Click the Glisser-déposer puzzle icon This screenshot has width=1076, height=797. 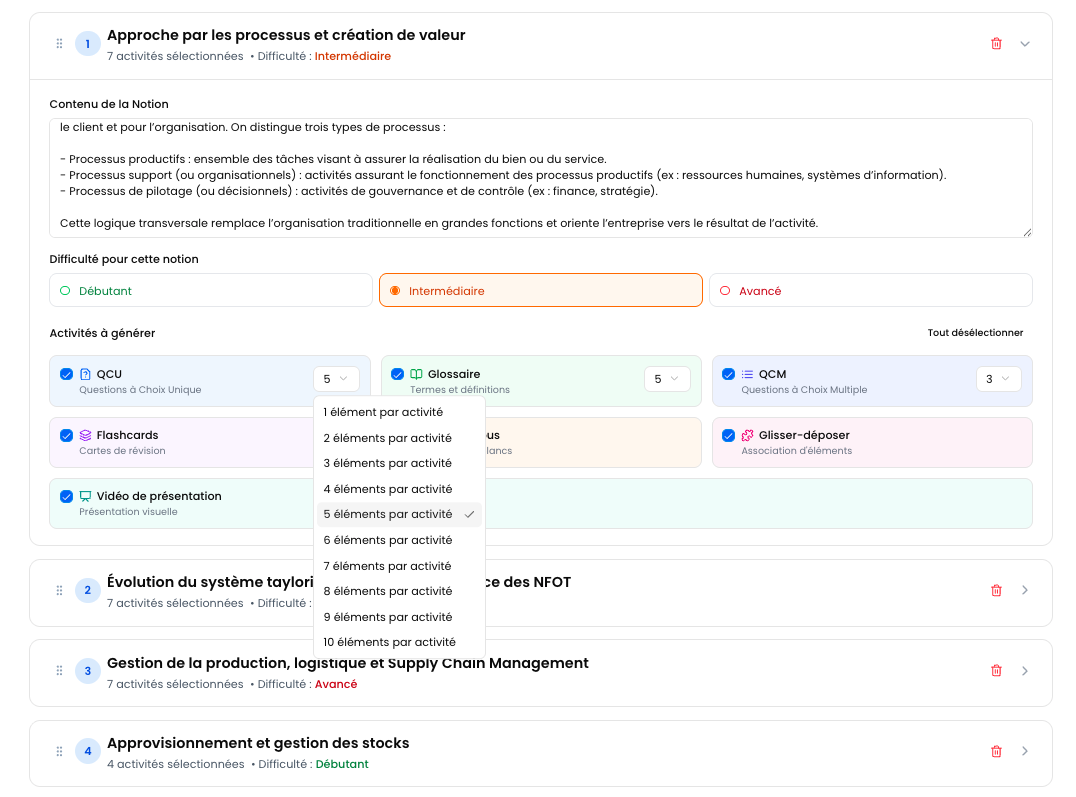(x=747, y=435)
